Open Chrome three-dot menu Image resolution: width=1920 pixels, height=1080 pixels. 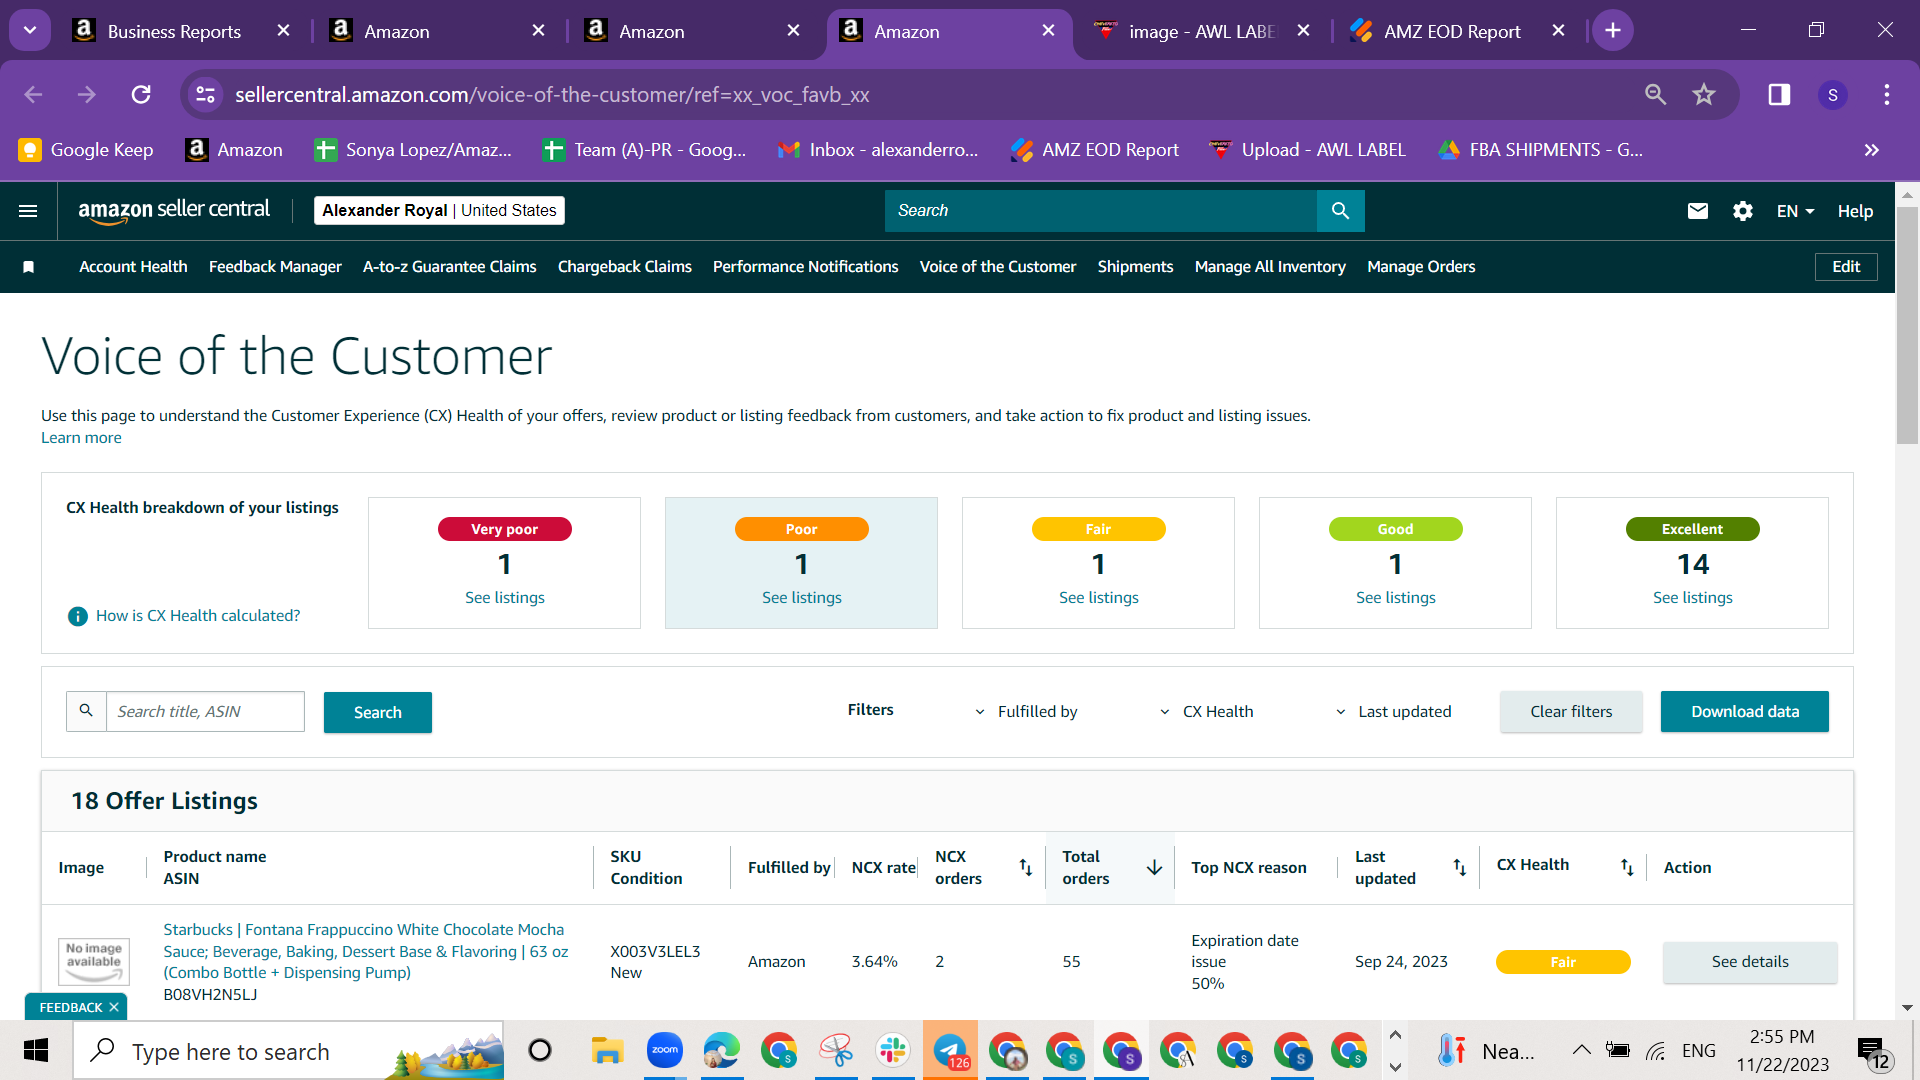point(1887,95)
